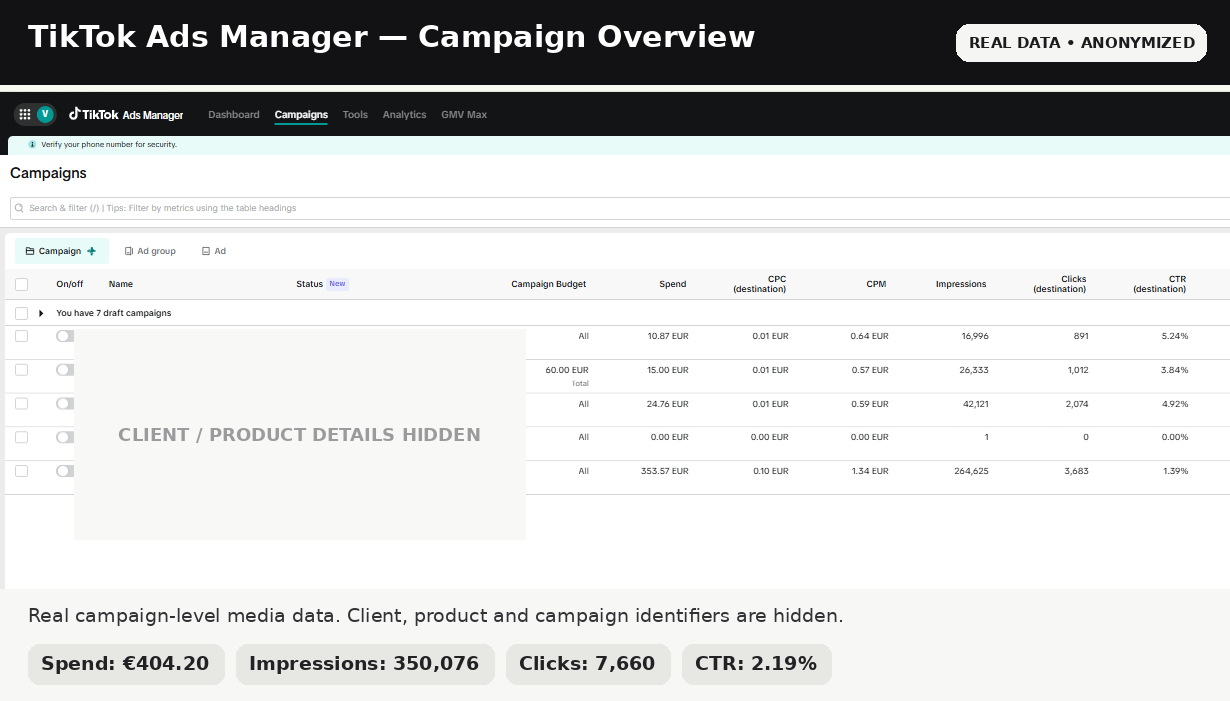The height and width of the screenshot is (701, 1230).
Task: Click the Campaign Budget column header
Action: coord(549,284)
